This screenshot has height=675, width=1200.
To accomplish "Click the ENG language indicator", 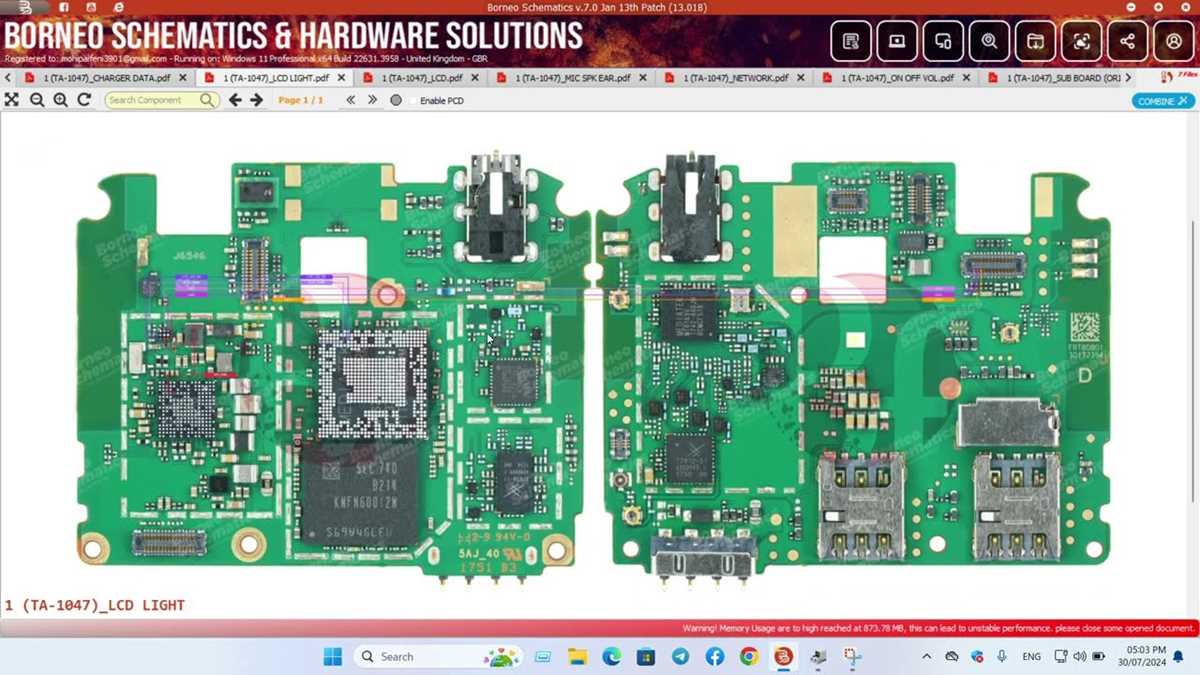I will [x=1031, y=657].
